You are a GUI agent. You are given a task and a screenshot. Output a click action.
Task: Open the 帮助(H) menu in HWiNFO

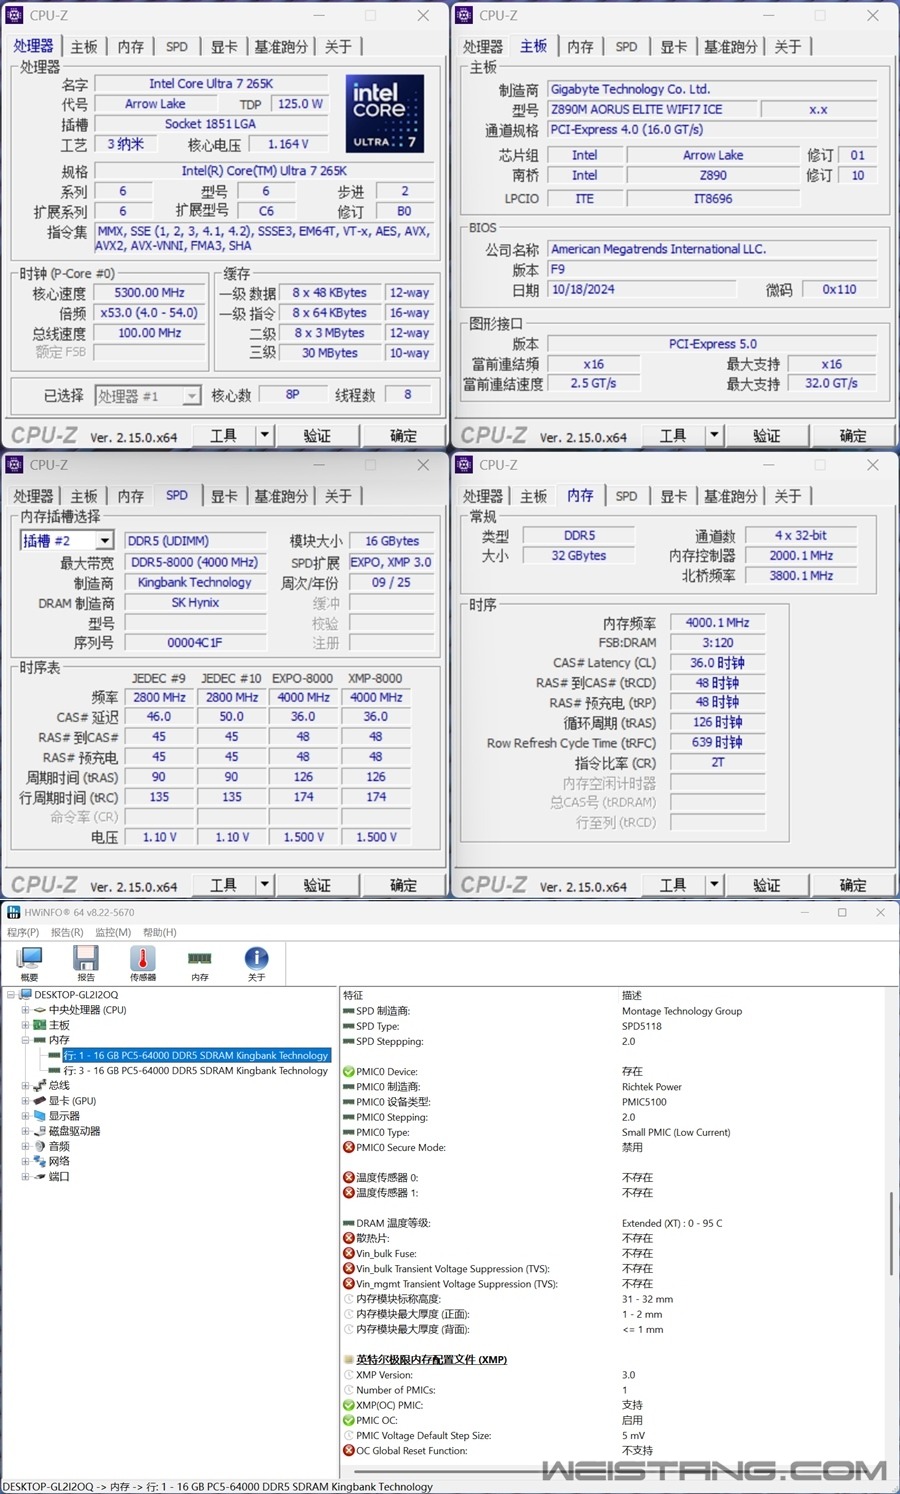tap(160, 932)
